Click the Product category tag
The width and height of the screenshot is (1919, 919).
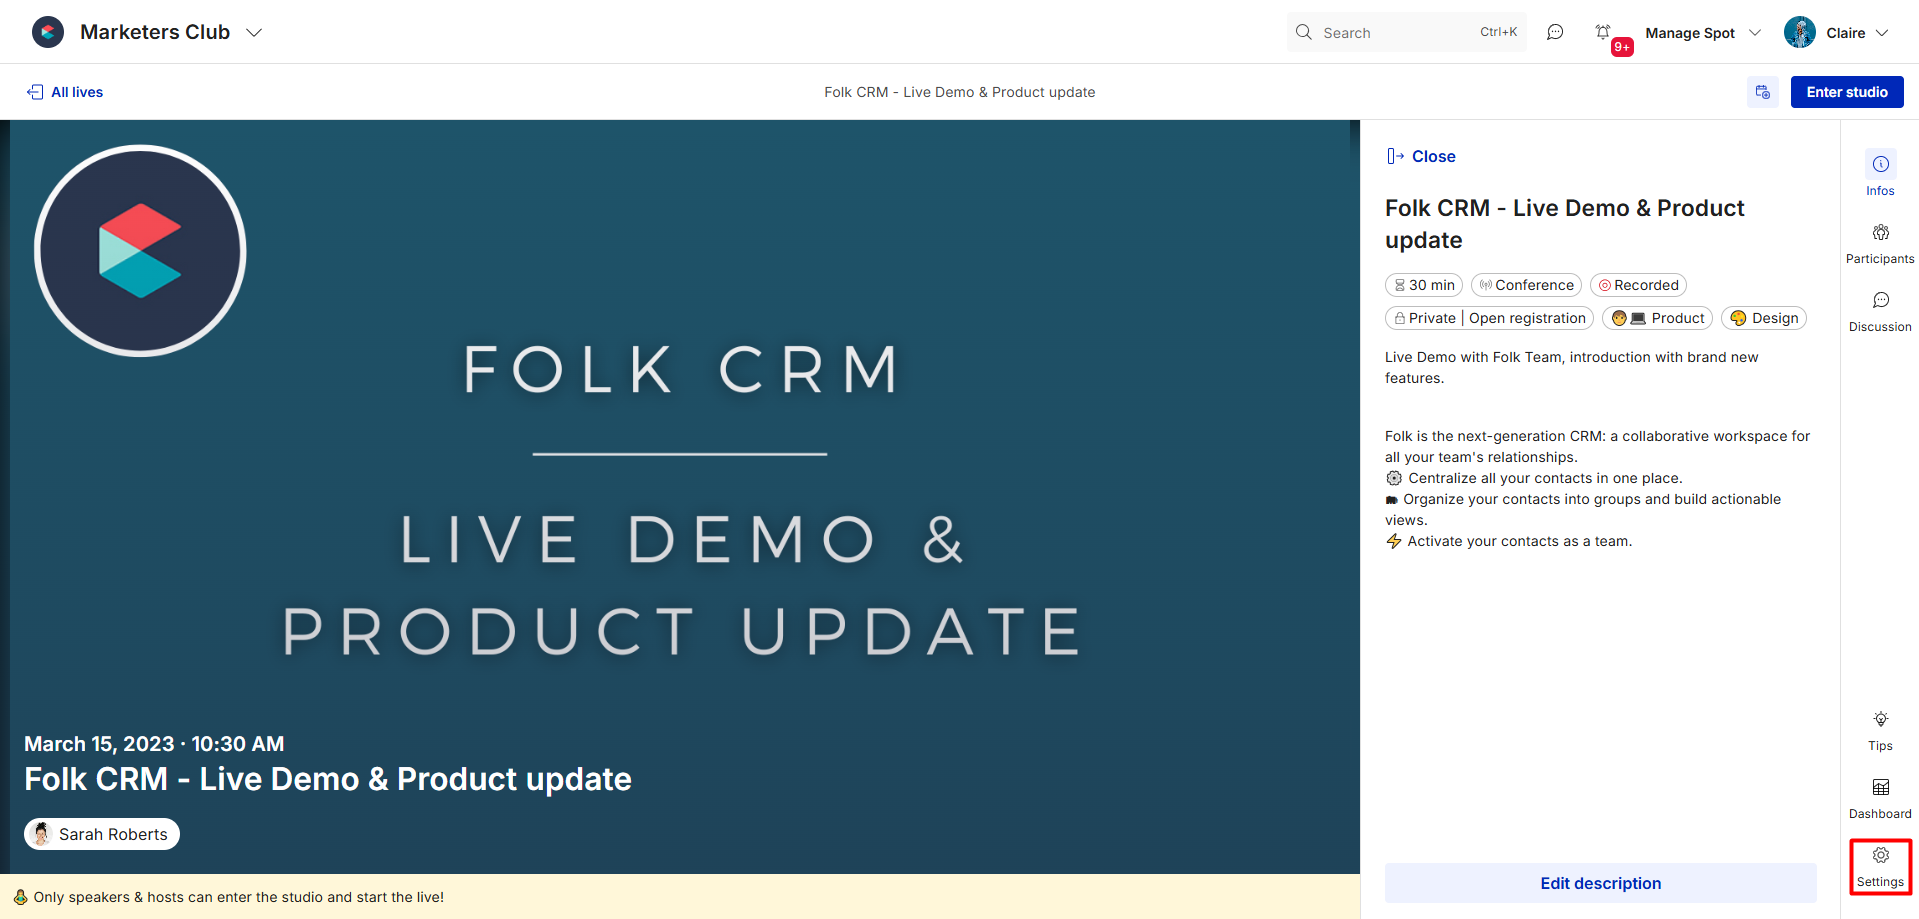tap(1657, 318)
